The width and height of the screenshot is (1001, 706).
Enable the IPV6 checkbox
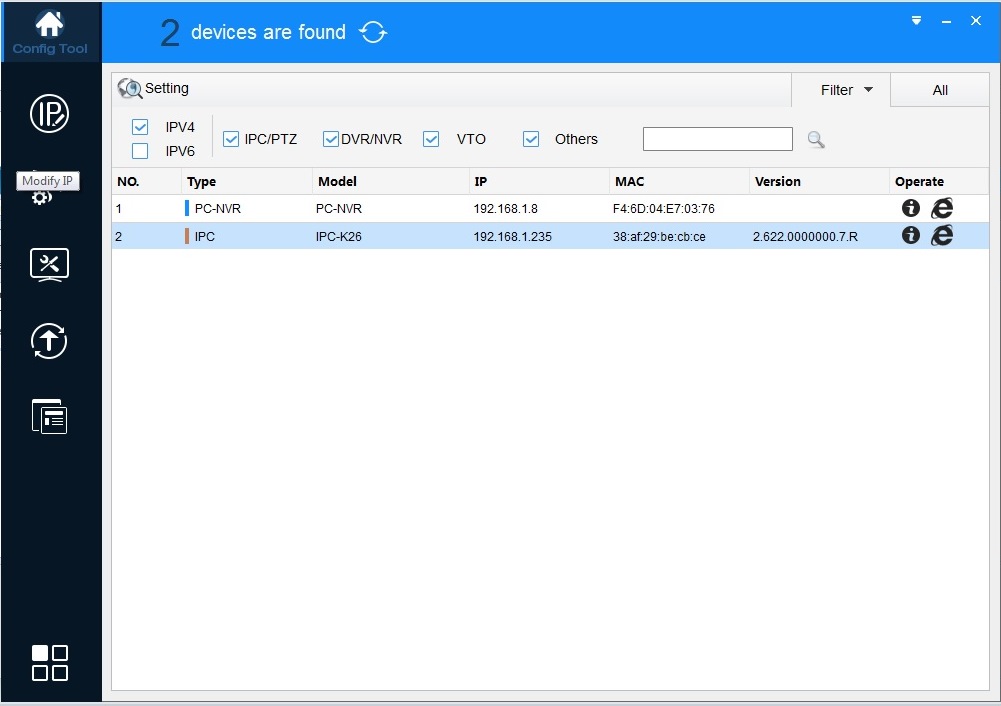point(140,151)
